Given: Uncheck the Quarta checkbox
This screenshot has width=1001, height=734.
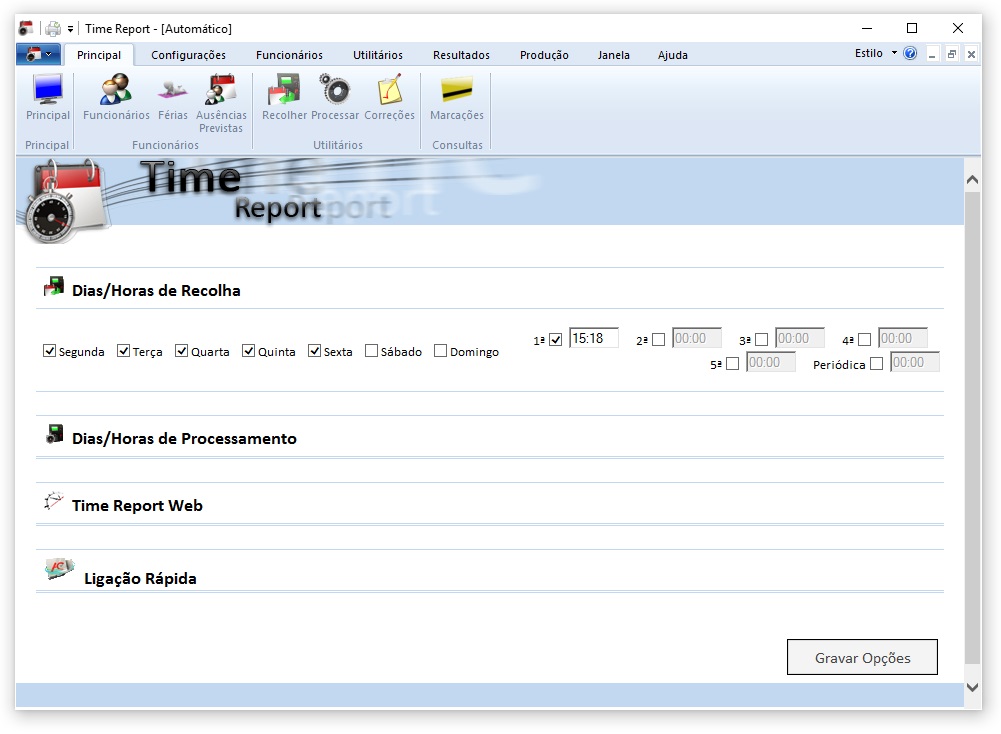Looking at the screenshot, I should tap(181, 351).
